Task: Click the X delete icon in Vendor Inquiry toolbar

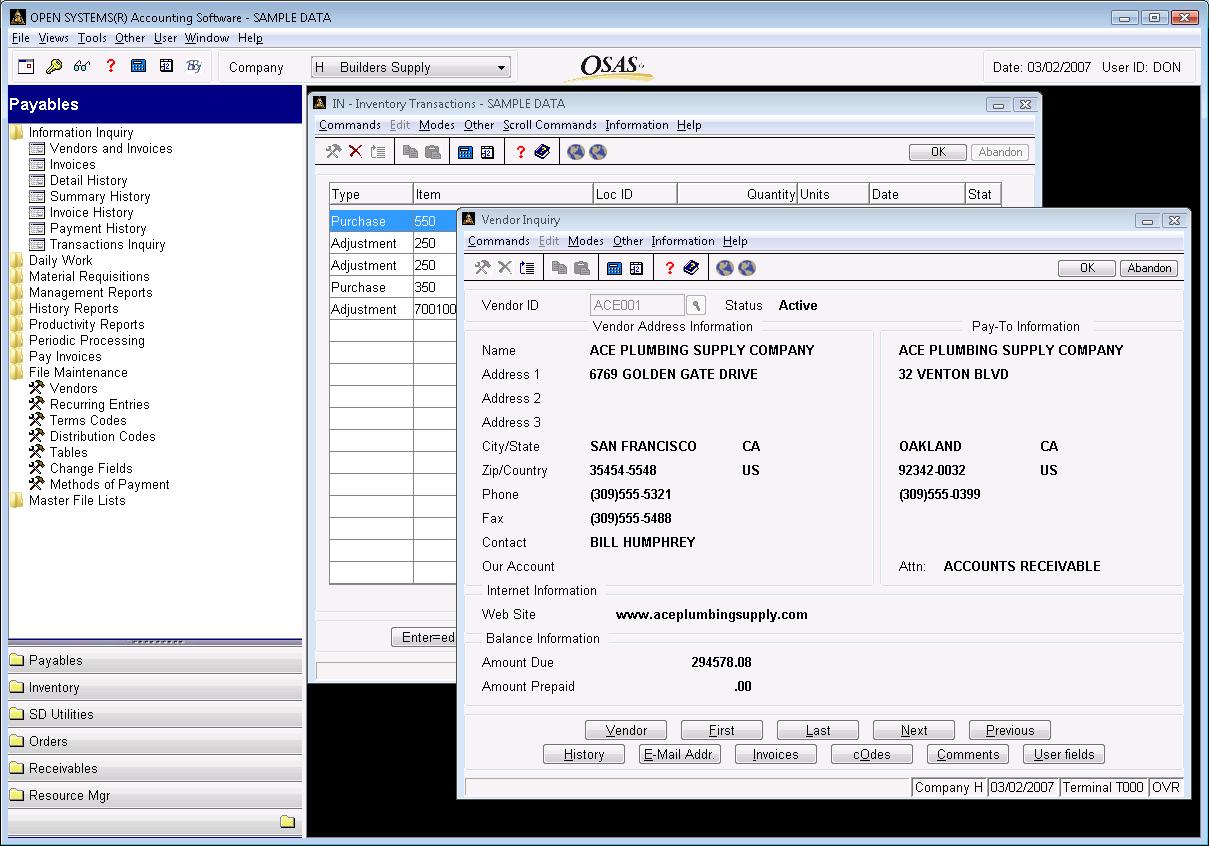Action: (504, 268)
